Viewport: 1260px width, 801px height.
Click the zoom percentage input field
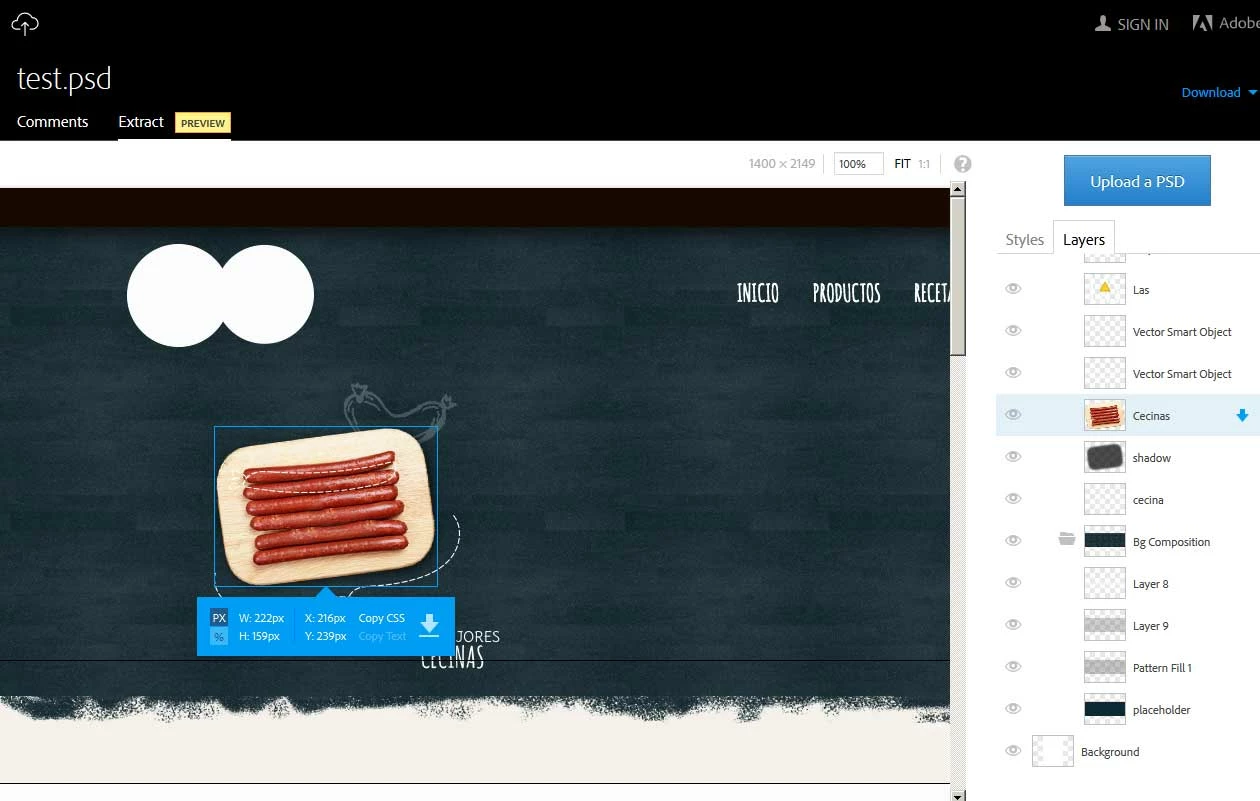pyautogui.click(x=859, y=164)
